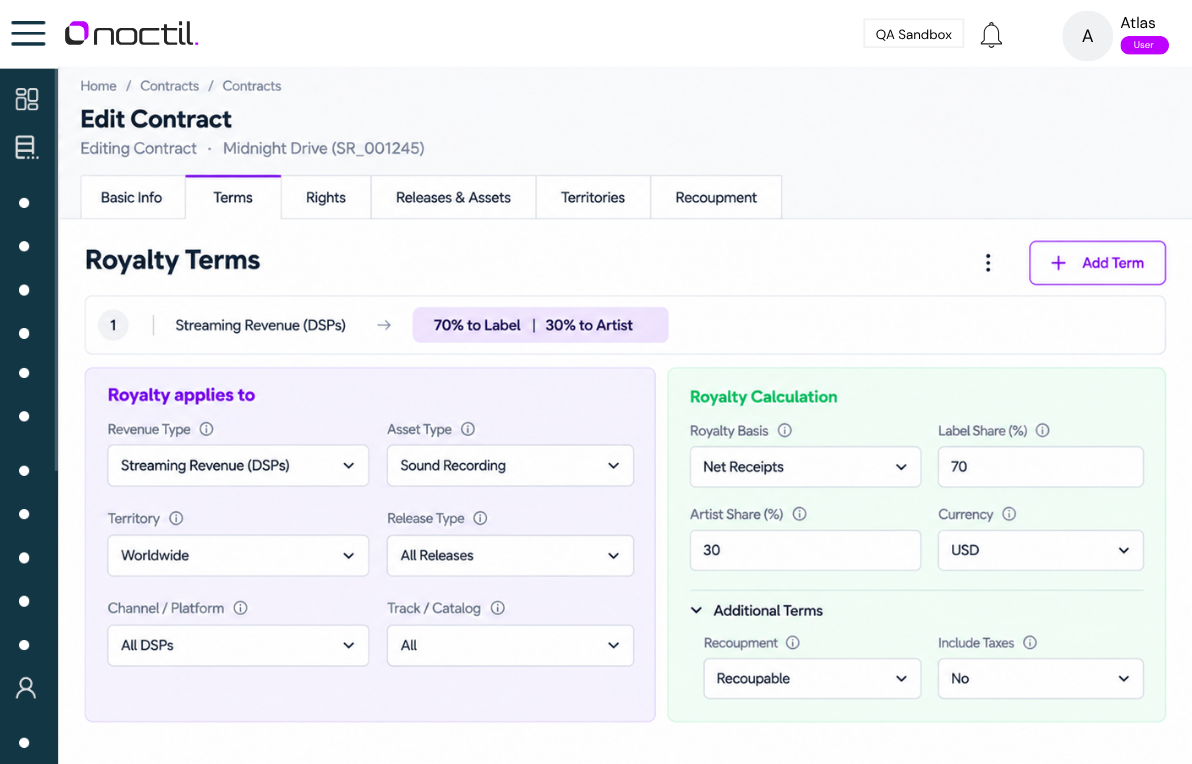Image resolution: width=1192 pixels, height=764 pixels.
Task: Show info for Label Share (%)
Action: pos(1042,431)
